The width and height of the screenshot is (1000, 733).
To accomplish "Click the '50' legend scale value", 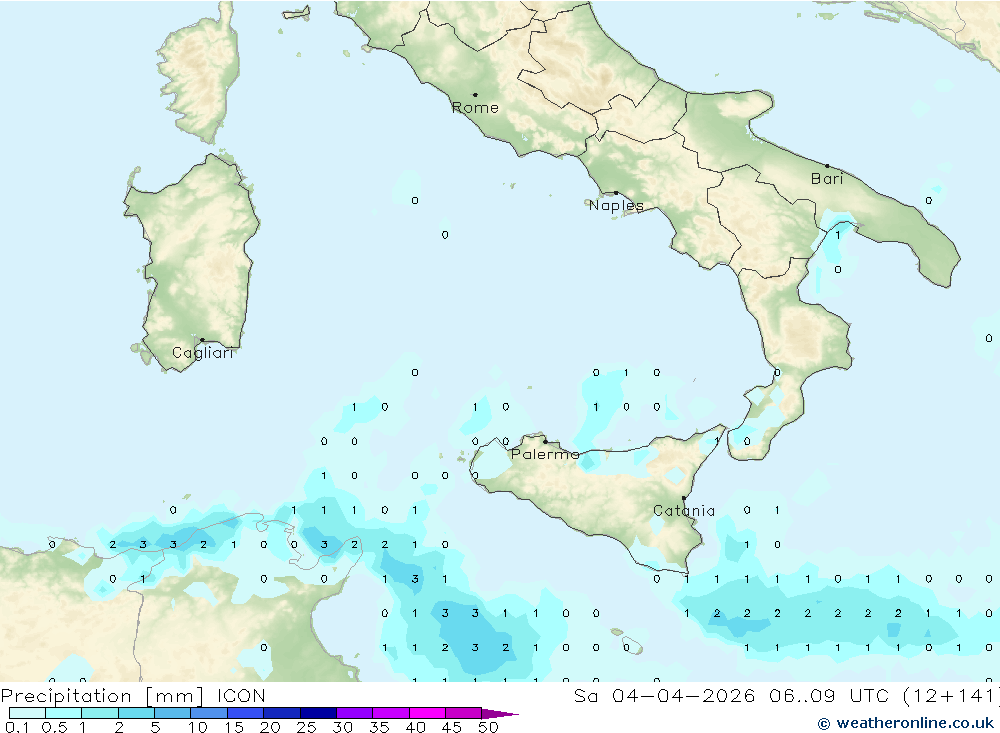I will point(488,727).
